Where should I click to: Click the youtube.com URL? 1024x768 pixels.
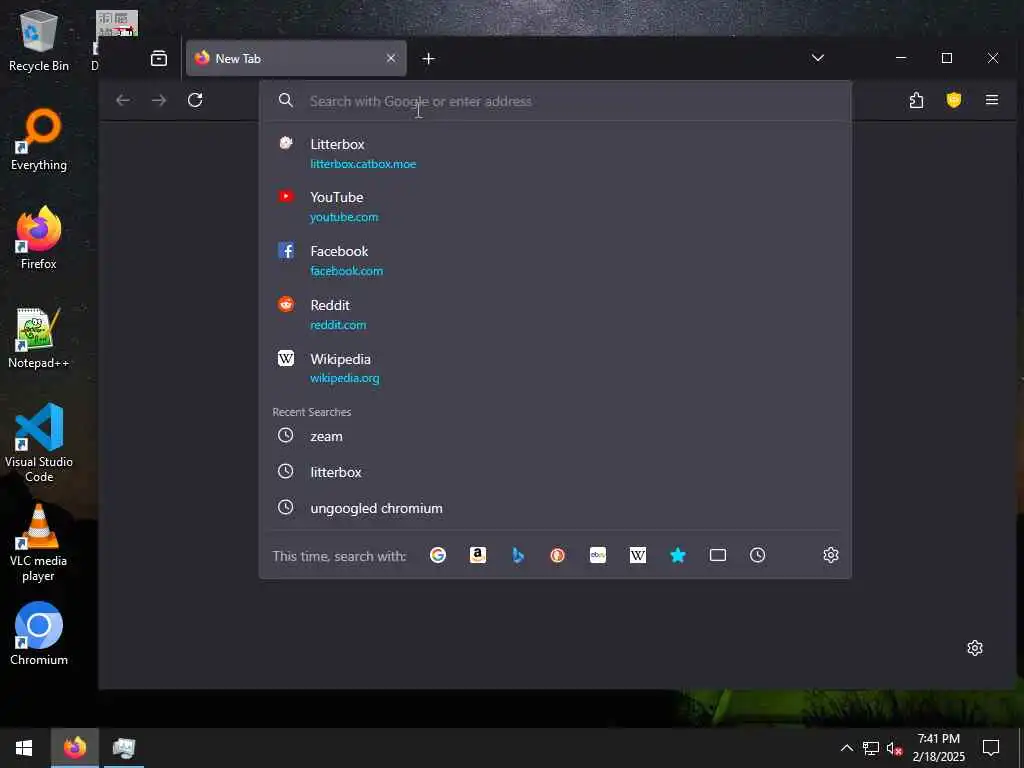pyautogui.click(x=344, y=217)
